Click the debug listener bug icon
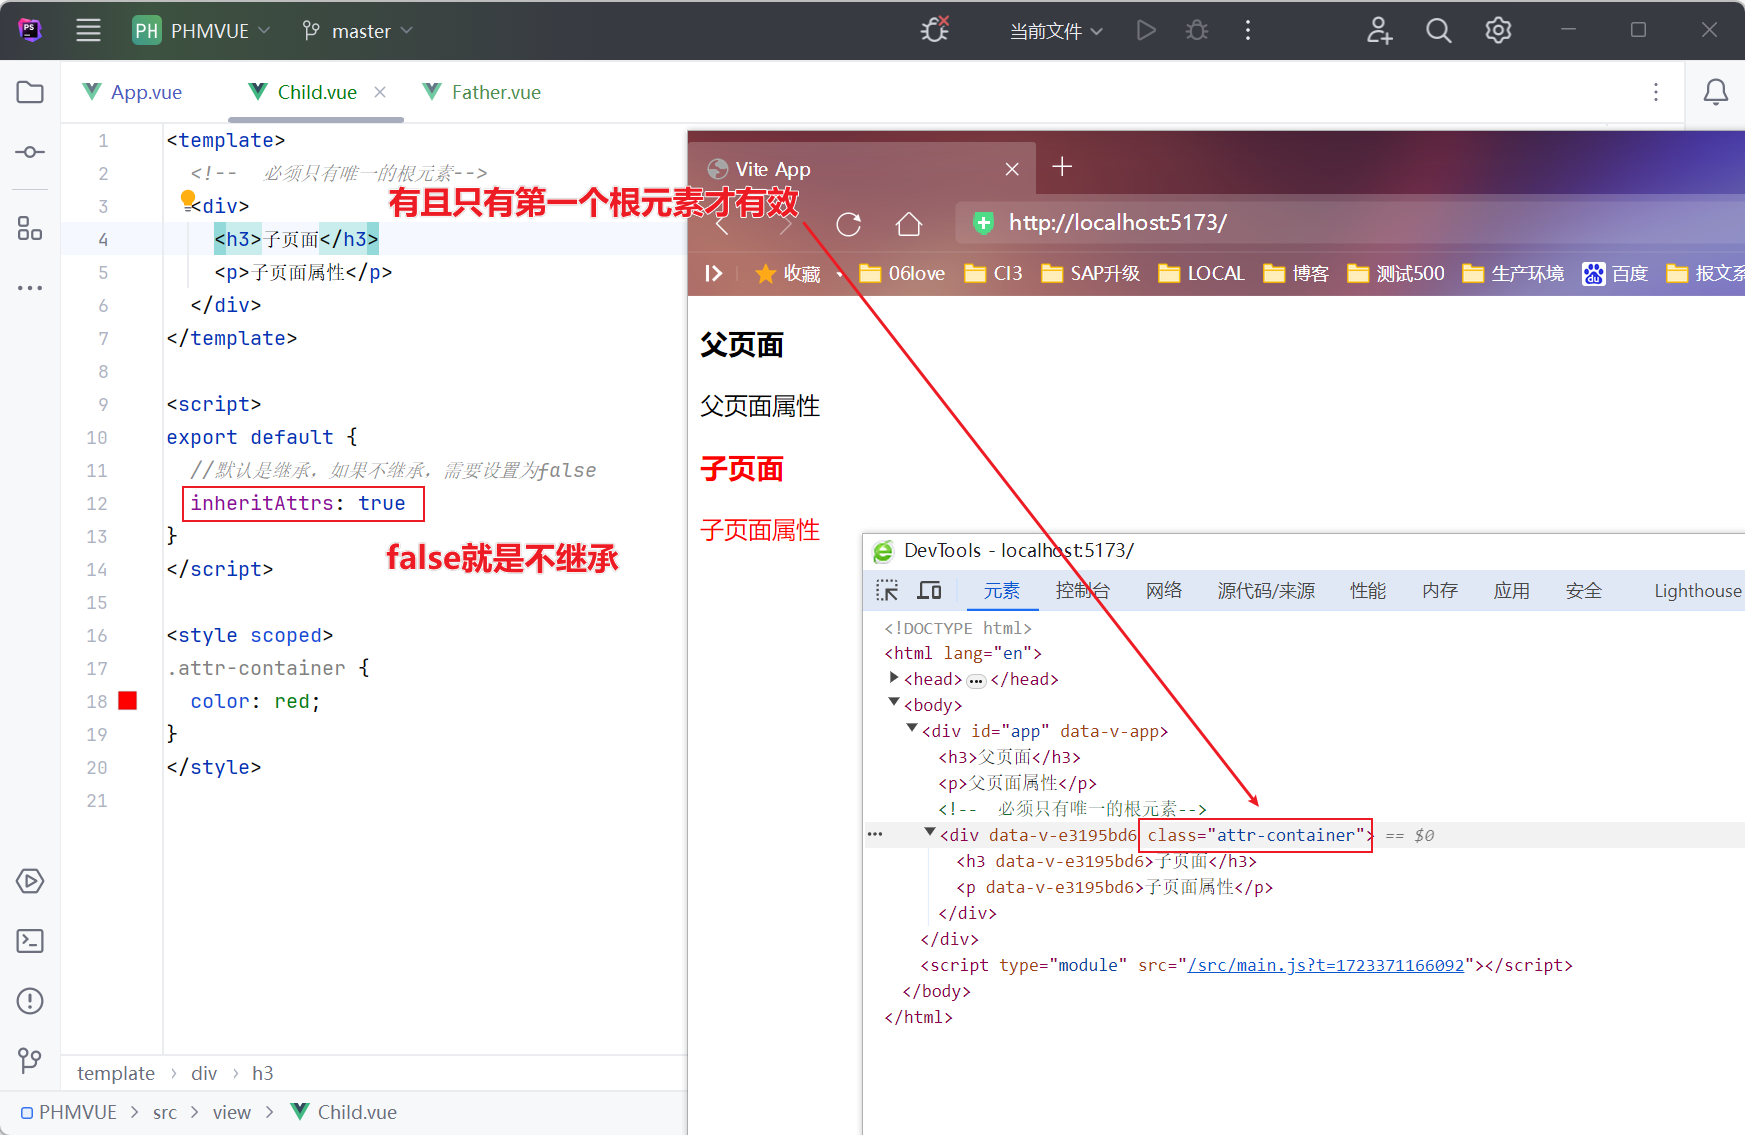Viewport: 1745px width, 1135px height. [x=935, y=30]
